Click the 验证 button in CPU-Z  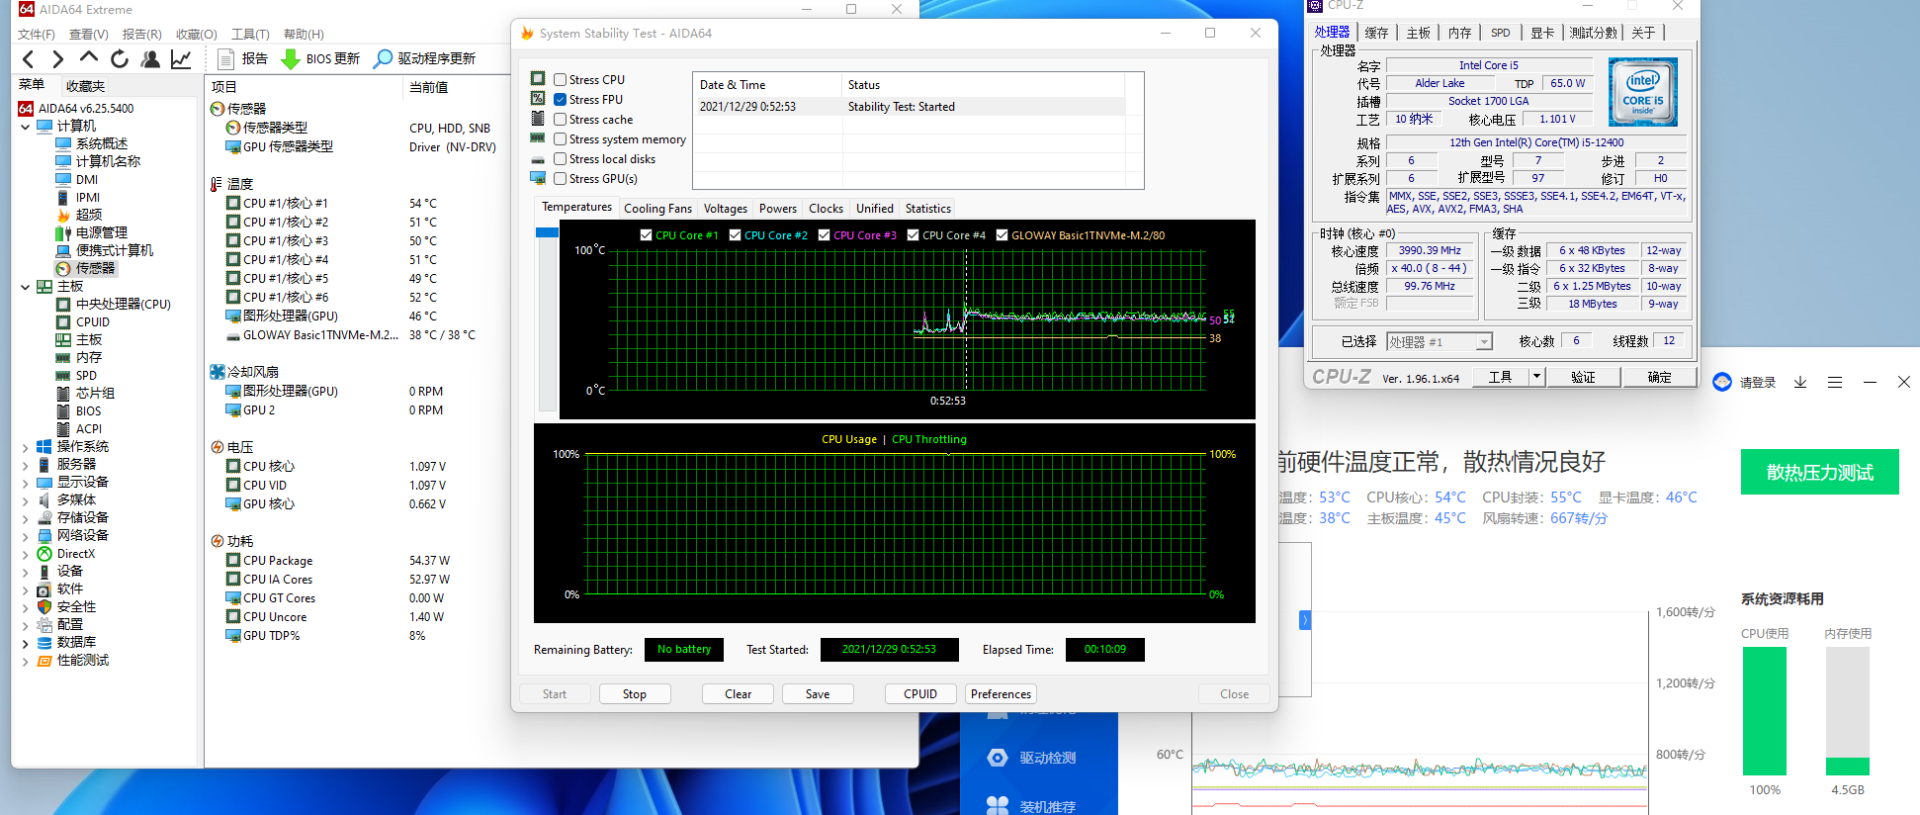click(1583, 377)
